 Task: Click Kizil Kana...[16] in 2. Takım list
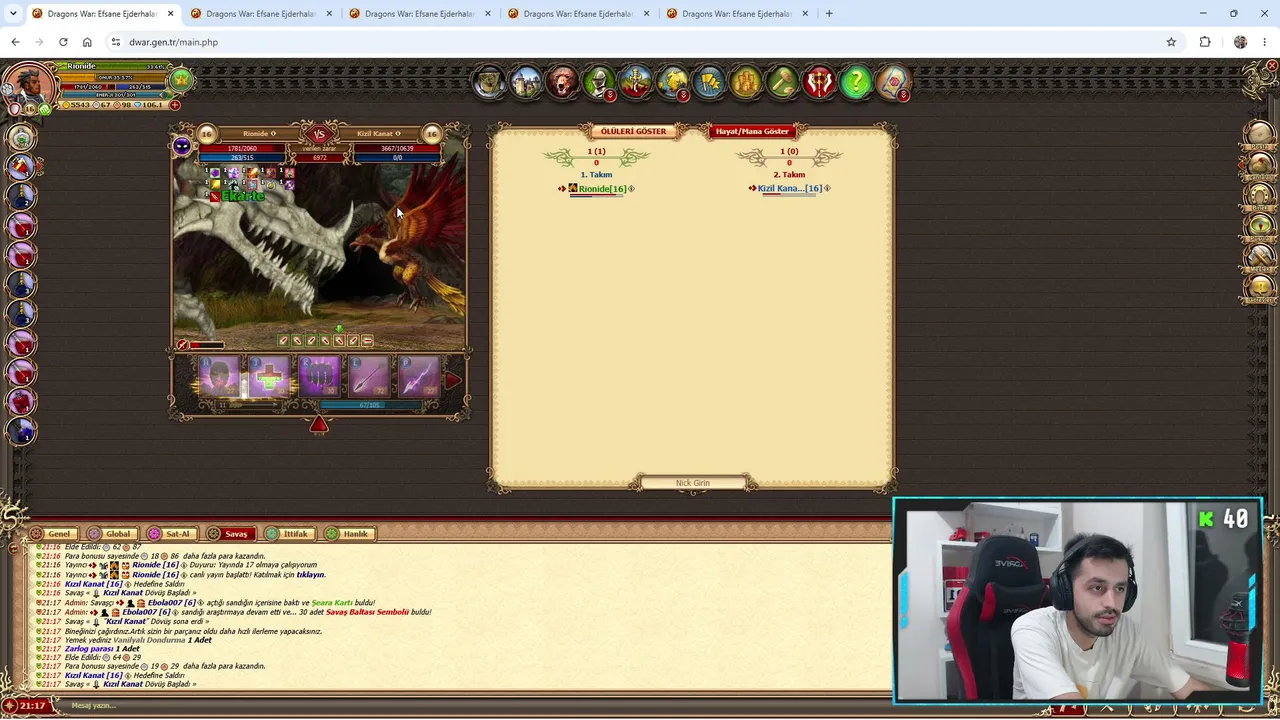pyautogui.click(x=789, y=189)
